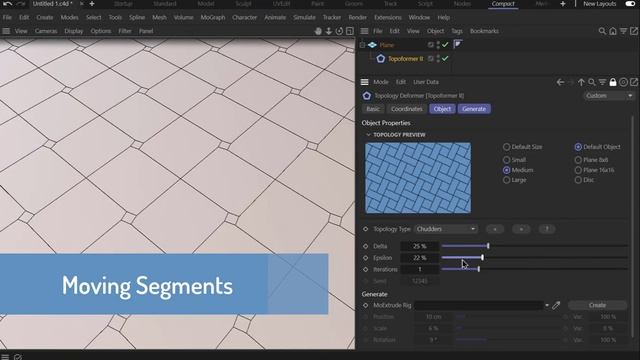Click the Phong tag on Plane

(458, 44)
